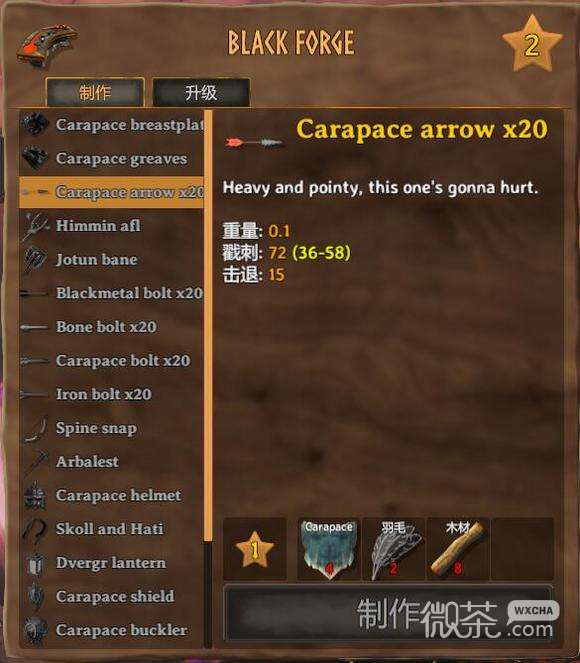
Task: Choose Jotun bane from recipe list
Action: tap(111, 259)
